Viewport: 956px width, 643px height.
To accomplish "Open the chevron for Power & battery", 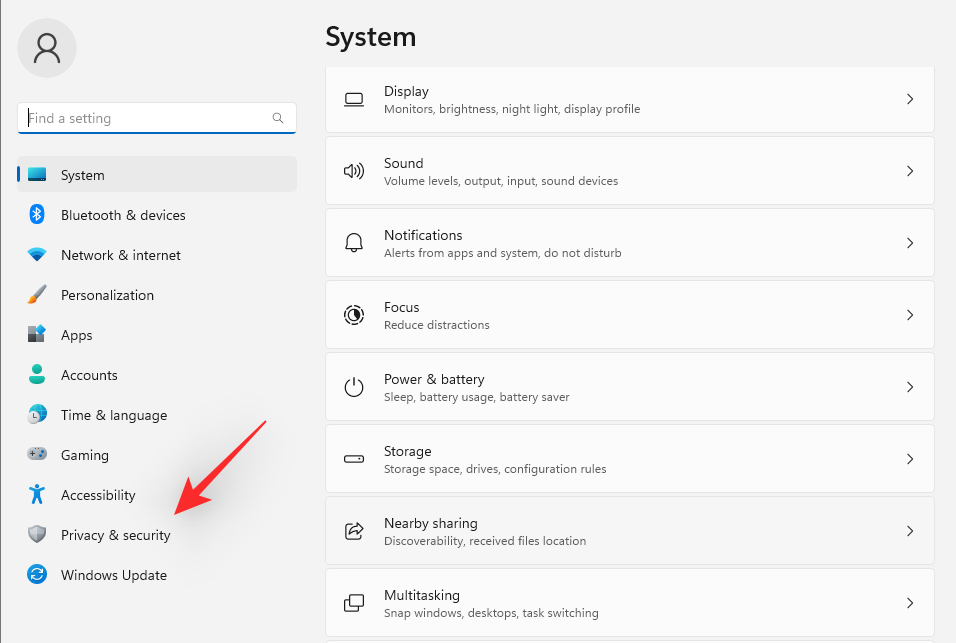I will coord(909,387).
